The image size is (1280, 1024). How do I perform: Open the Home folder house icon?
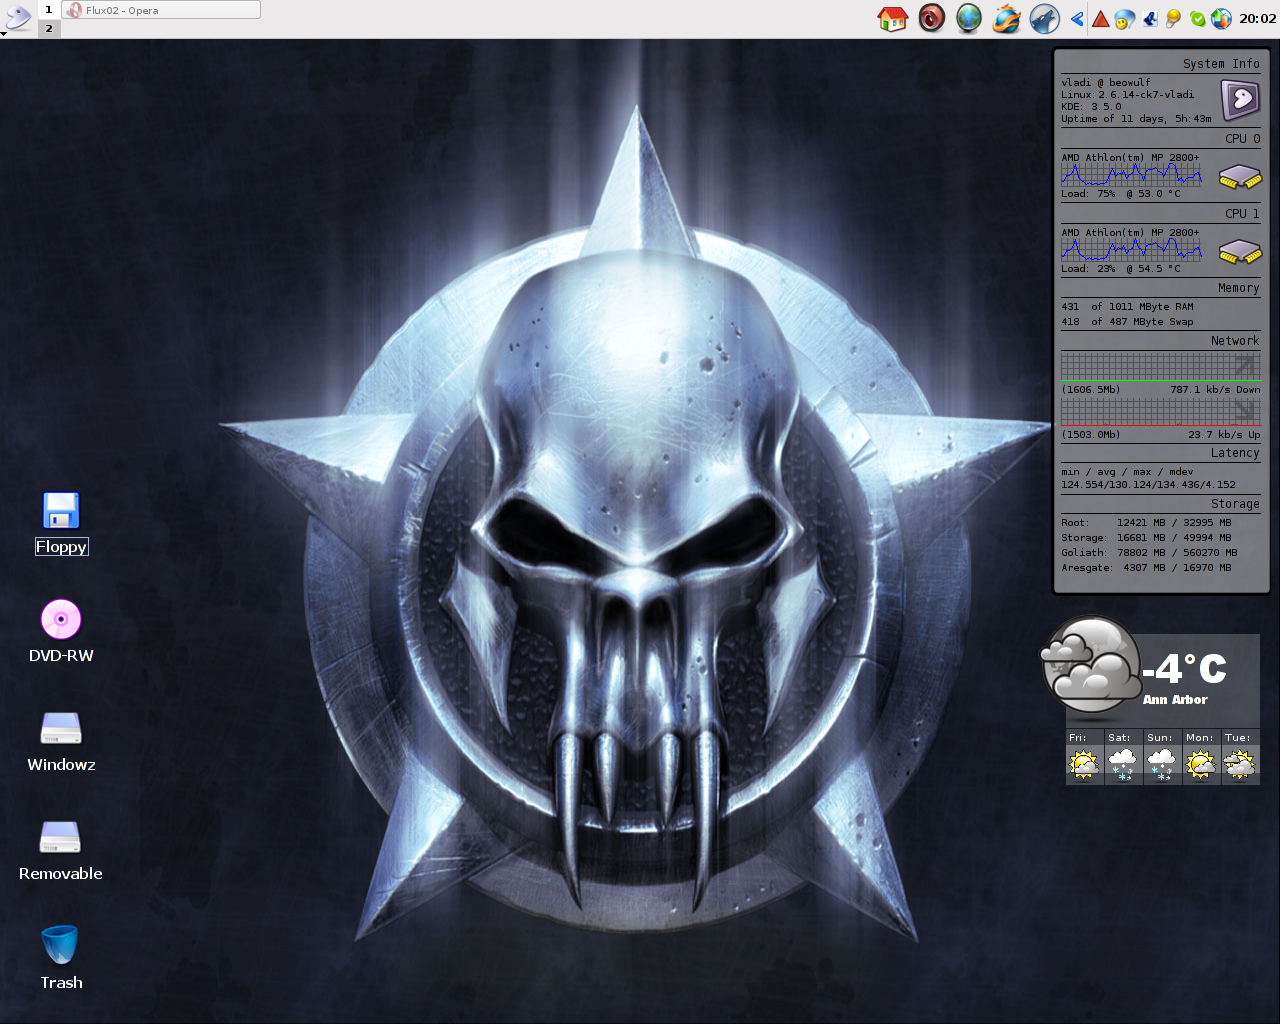point(892,18)
